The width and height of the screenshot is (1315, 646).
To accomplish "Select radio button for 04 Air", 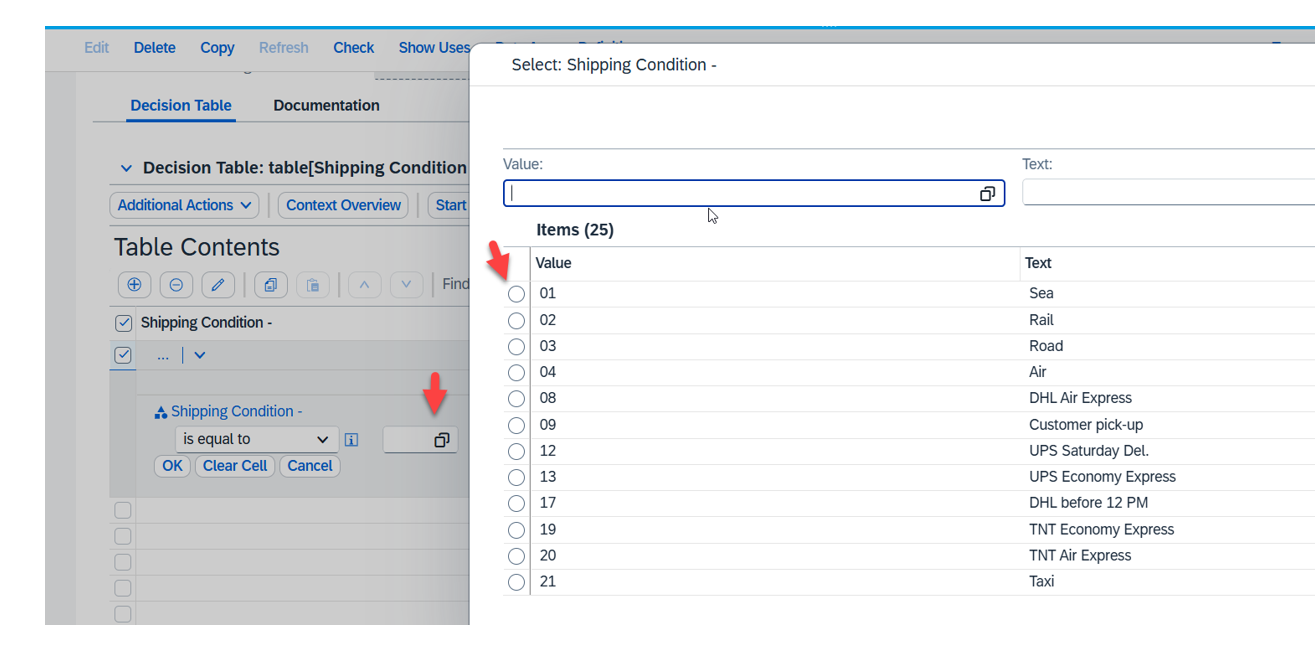I will pyautogui.click(x=516, y=373).
